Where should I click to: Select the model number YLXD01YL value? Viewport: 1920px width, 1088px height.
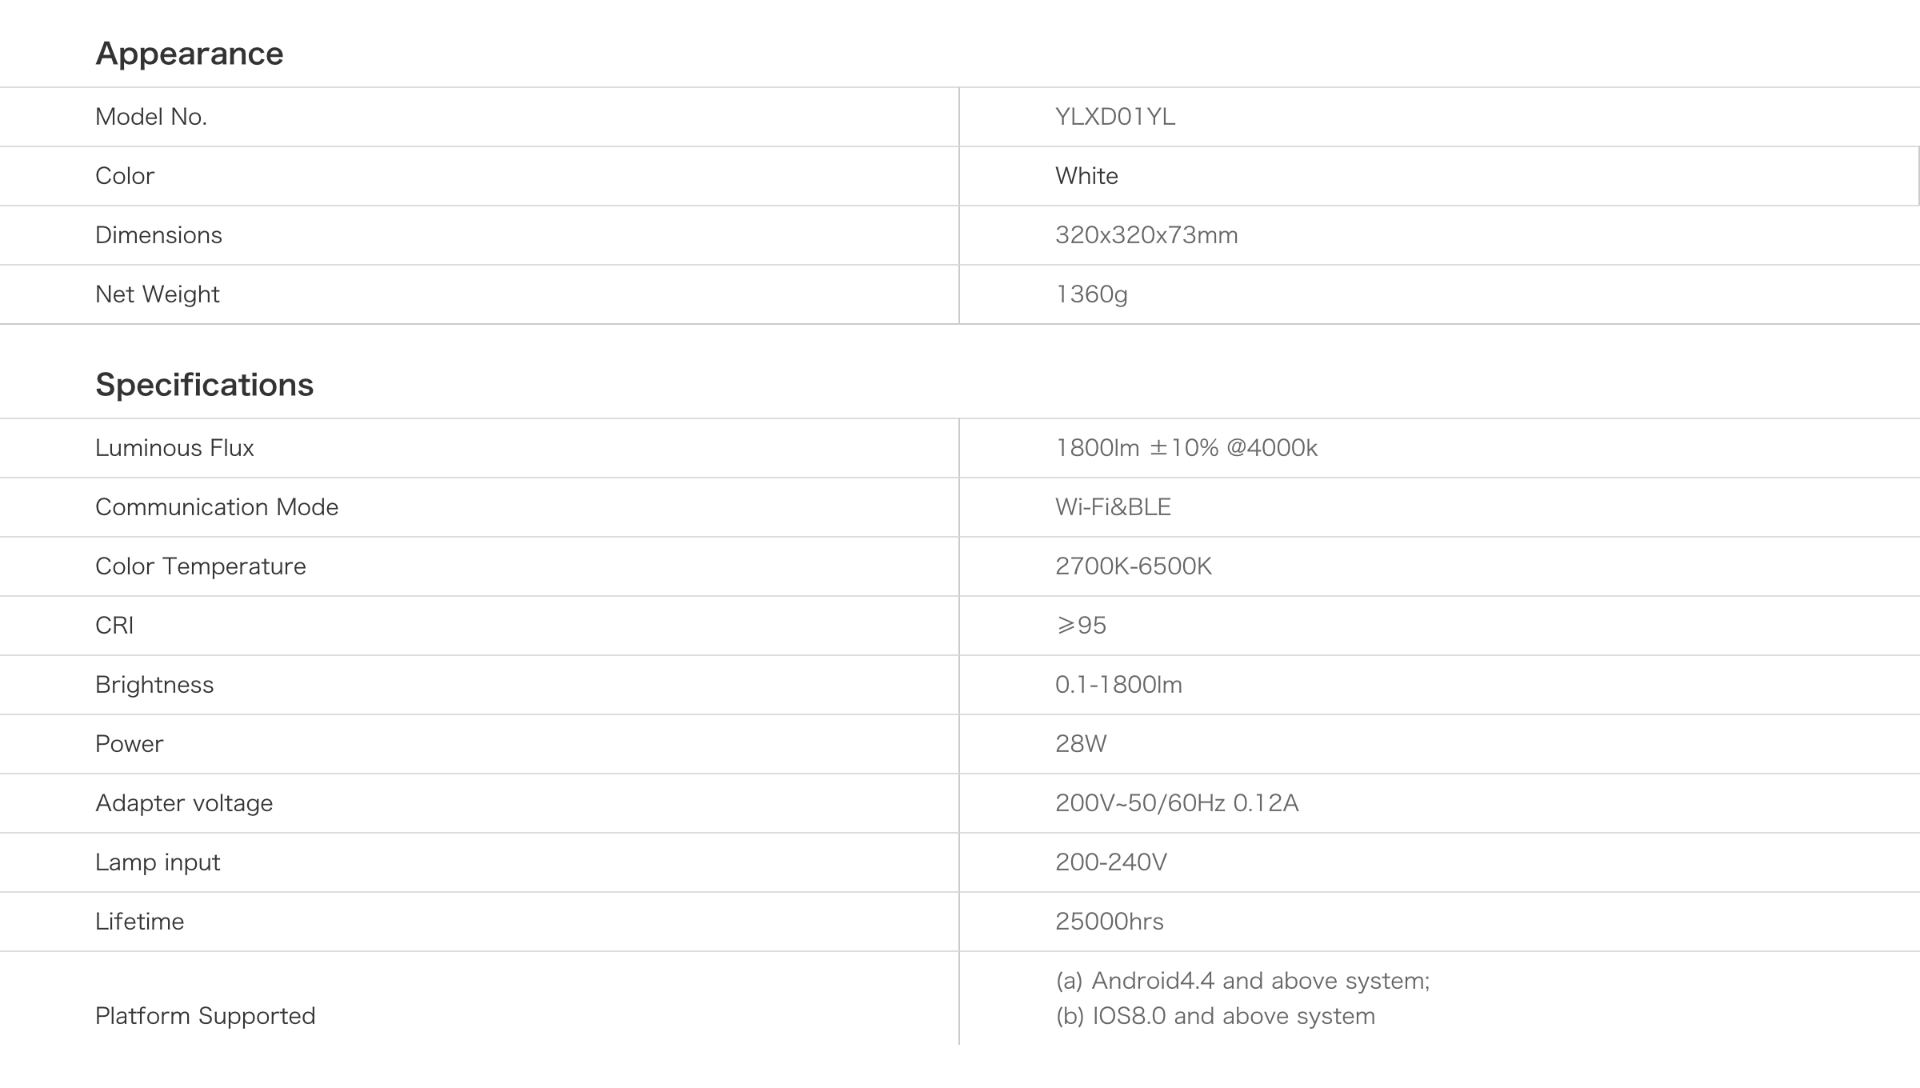point(1114,117)
